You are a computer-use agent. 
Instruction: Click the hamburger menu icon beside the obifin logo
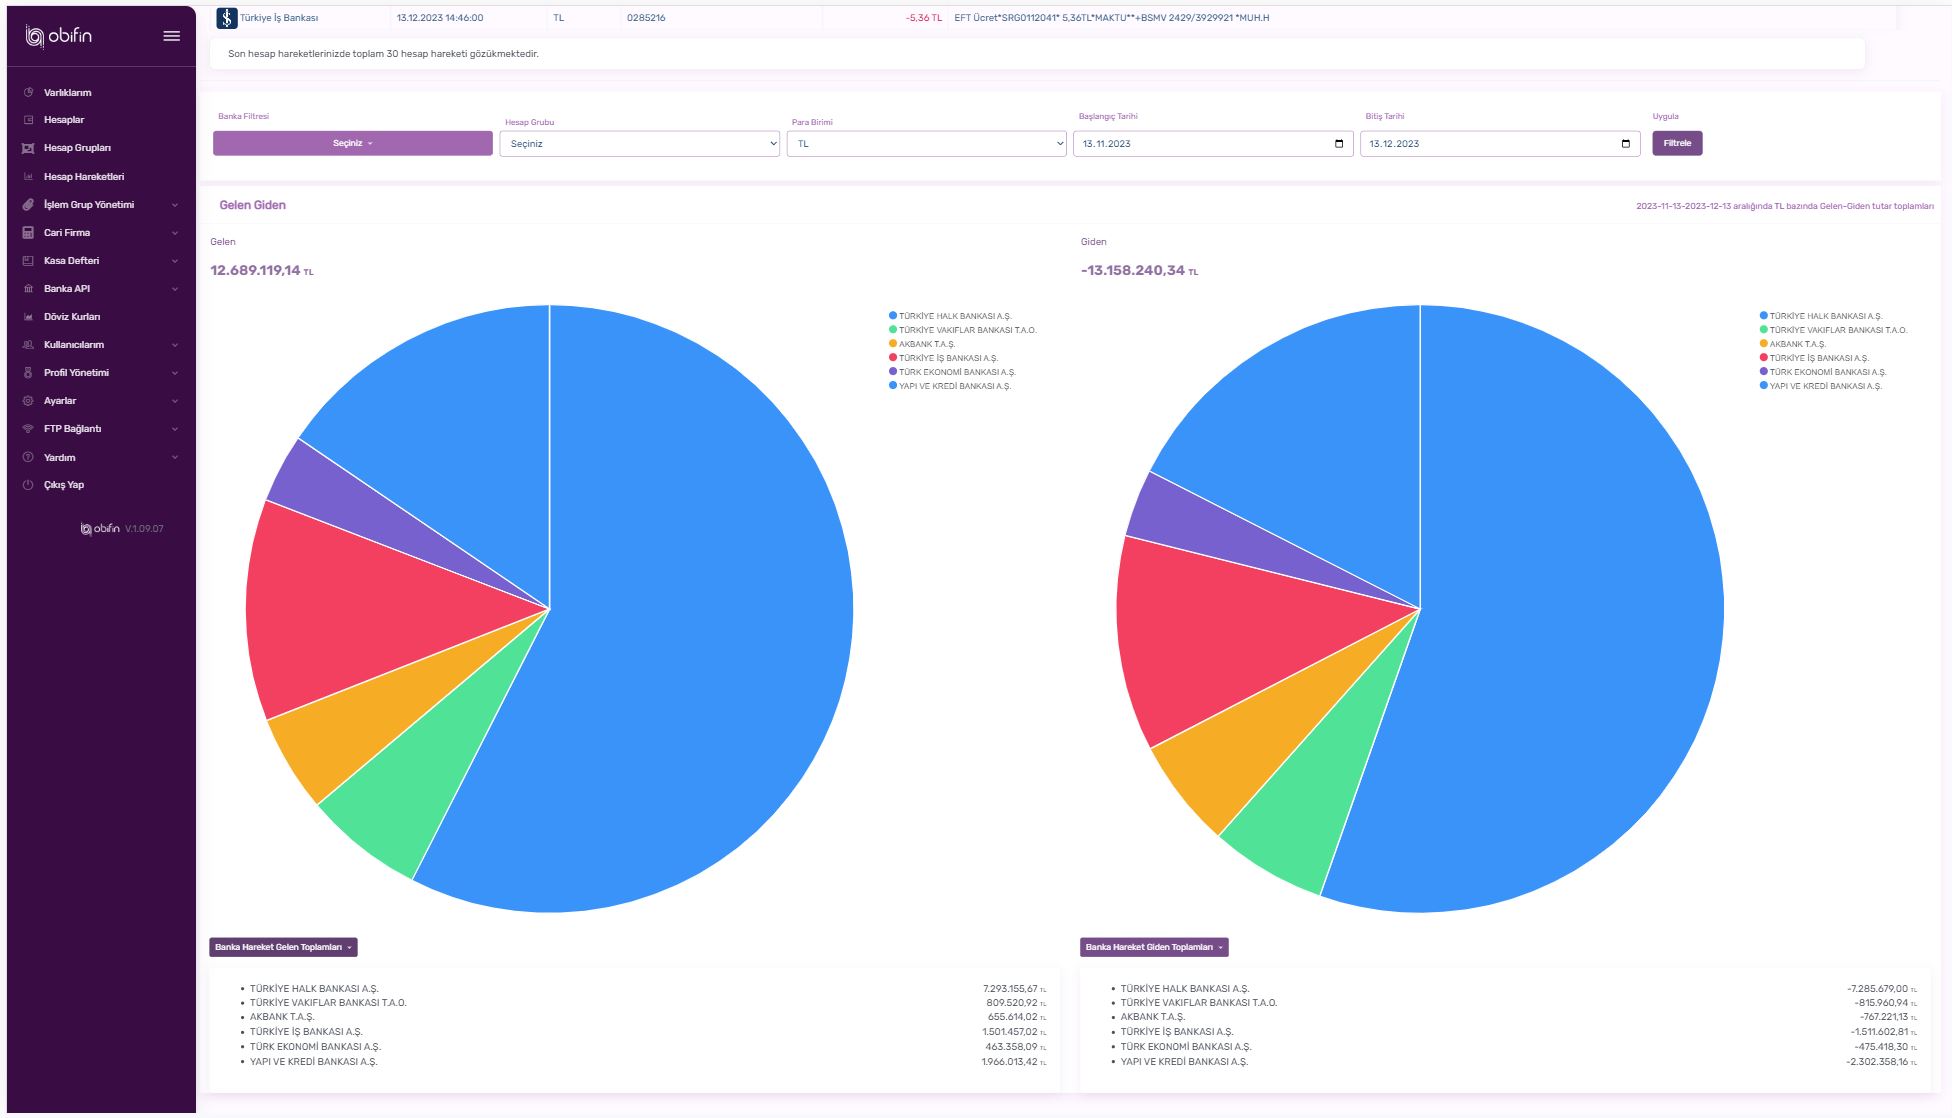click(x=172, y=36)
